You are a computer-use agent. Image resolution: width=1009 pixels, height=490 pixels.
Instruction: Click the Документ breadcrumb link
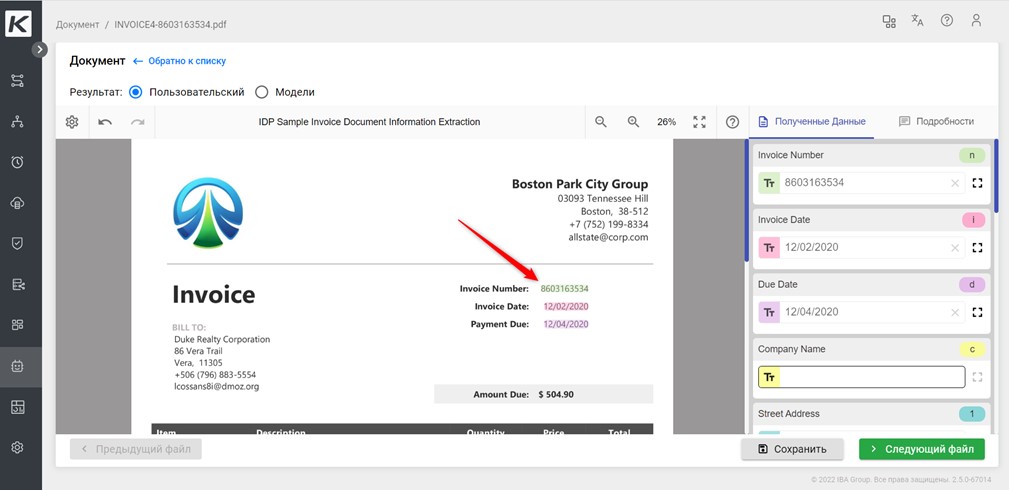[77, 24]
